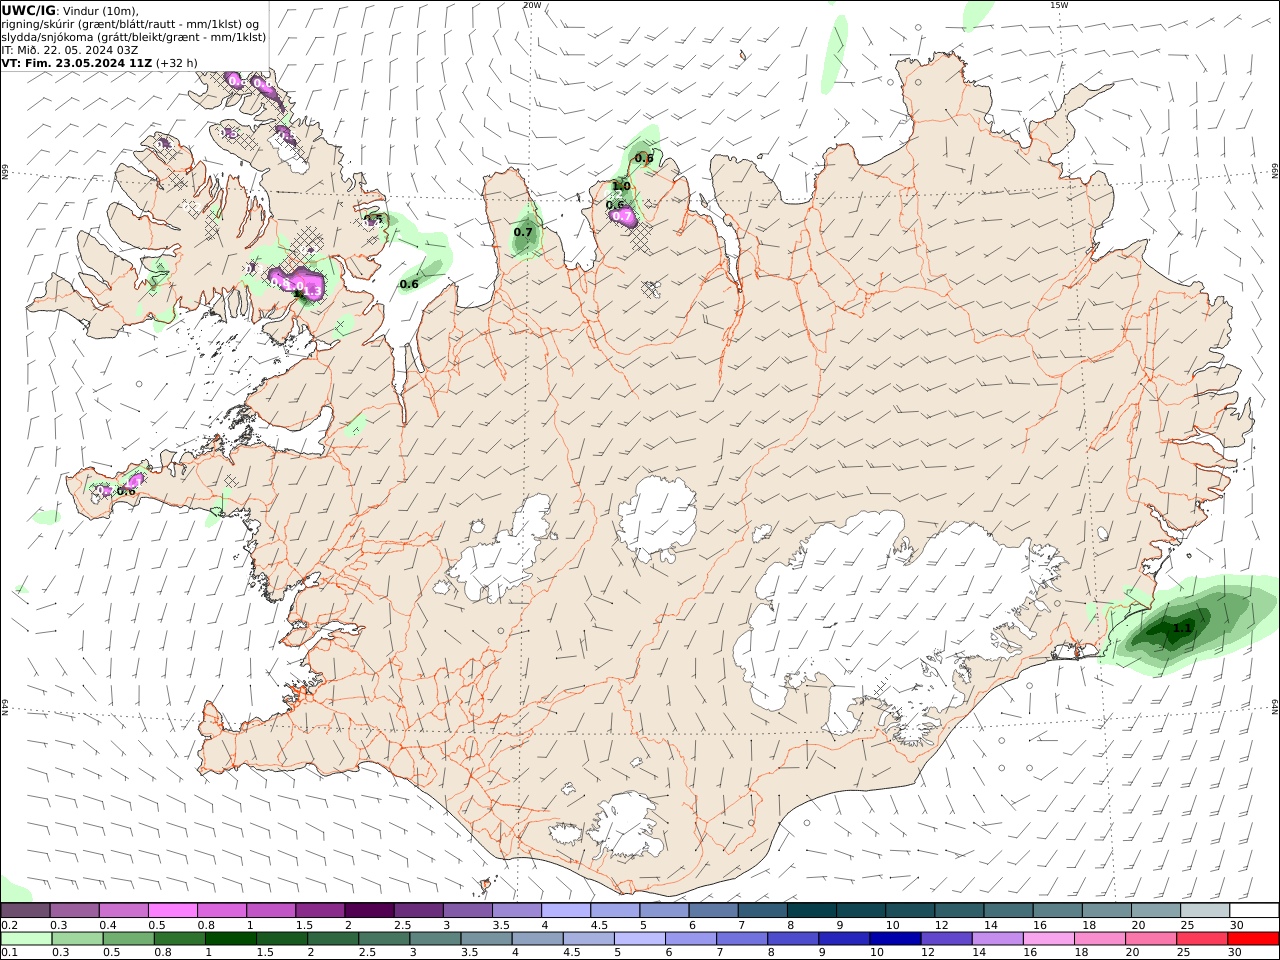Click the "slydda/snjókoma" snow description line
The width and height of the screenshot is (1280, 960).
pyautogui.click(x=134, y=37)
